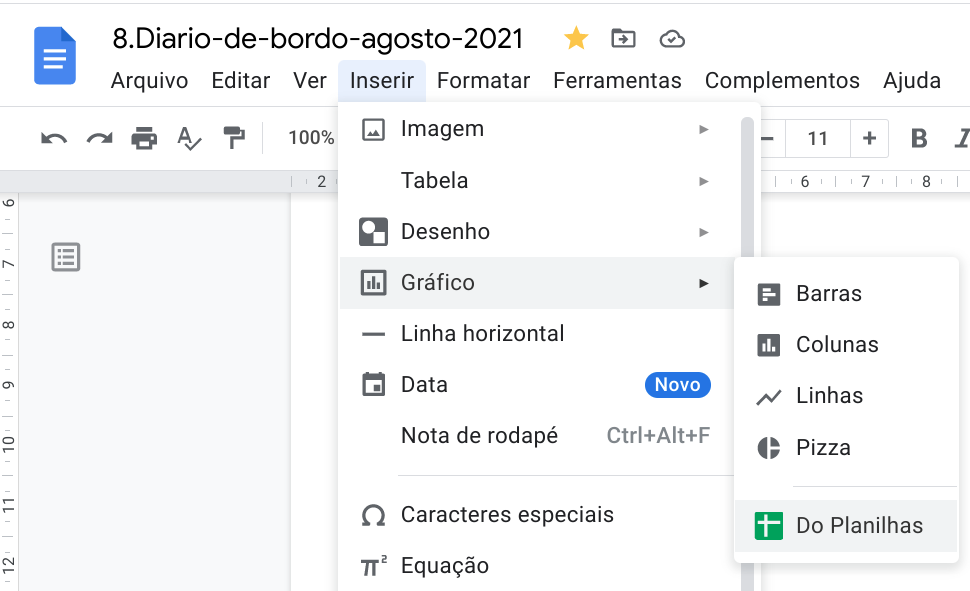
Task: Choose Do Planilhas chart option
Action: click(846, 526)
